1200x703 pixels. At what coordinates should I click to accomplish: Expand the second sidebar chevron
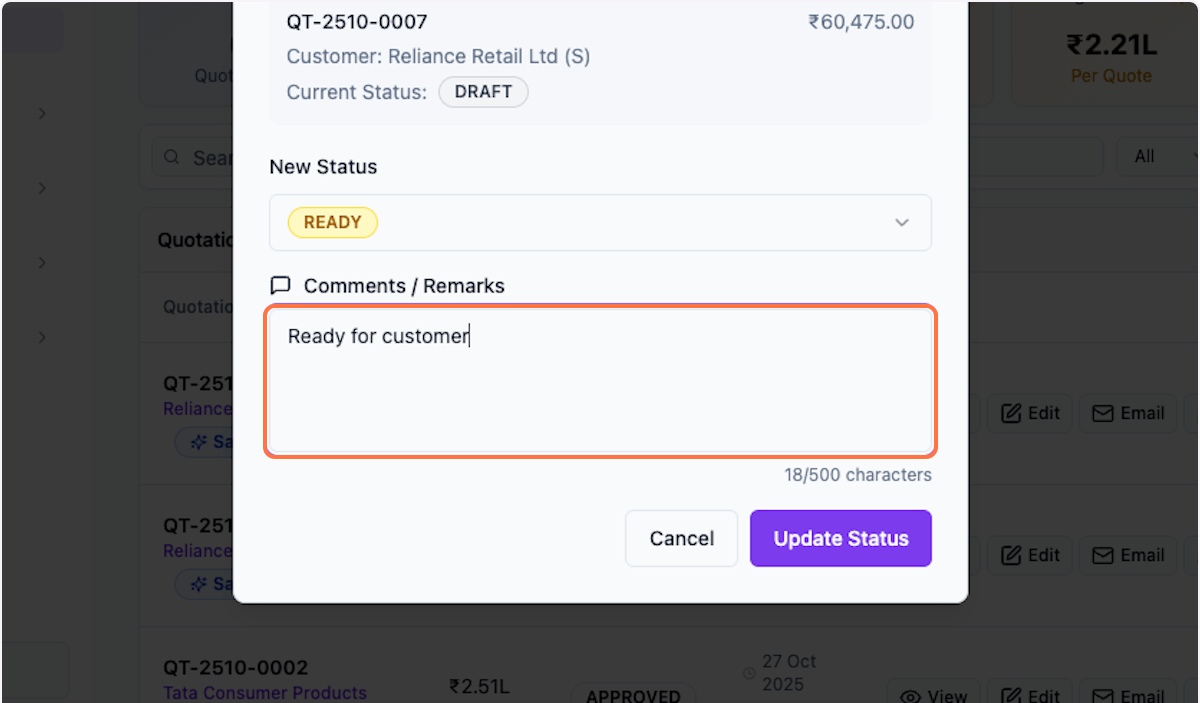coord(42,188)
